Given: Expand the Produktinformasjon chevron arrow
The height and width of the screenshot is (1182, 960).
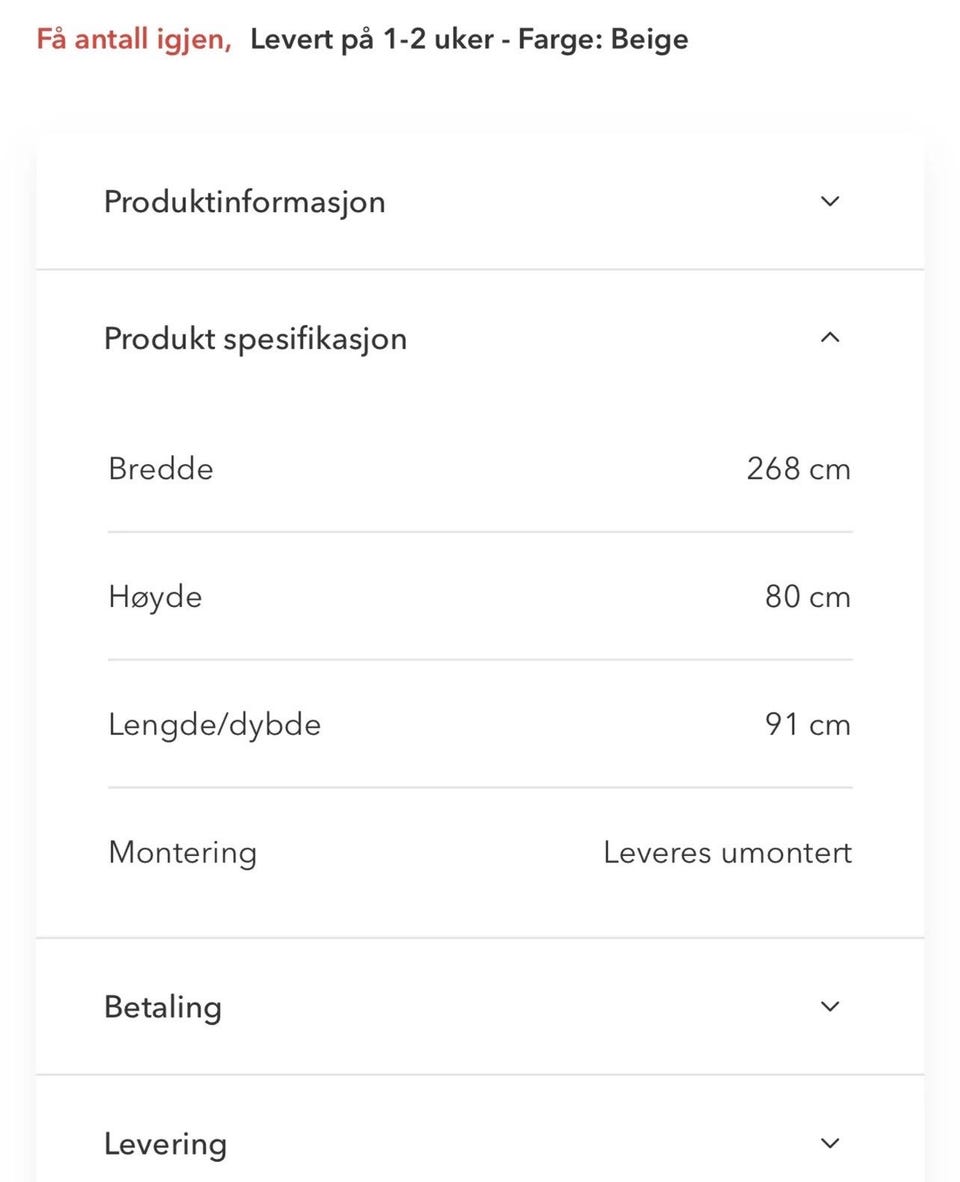Looking at the screenshot, I should [x=829, y=201].
